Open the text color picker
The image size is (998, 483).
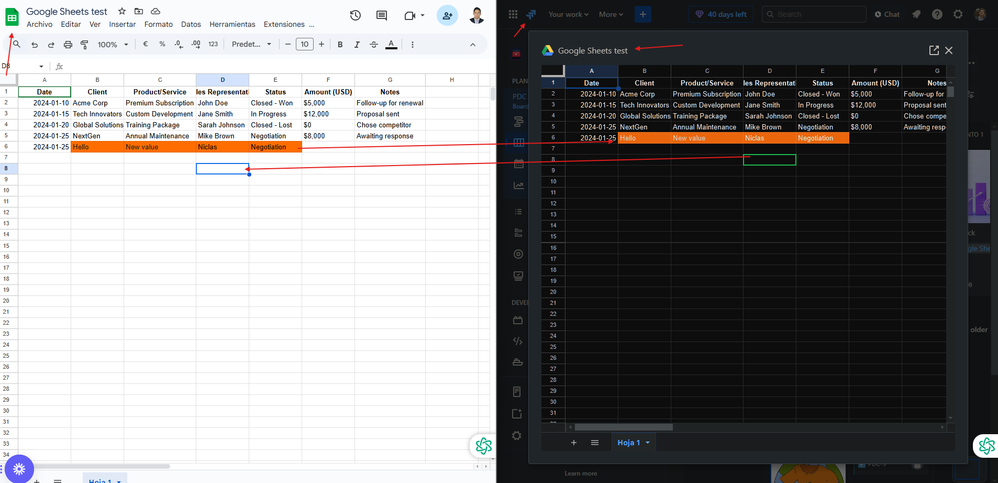tap(390, 45)
